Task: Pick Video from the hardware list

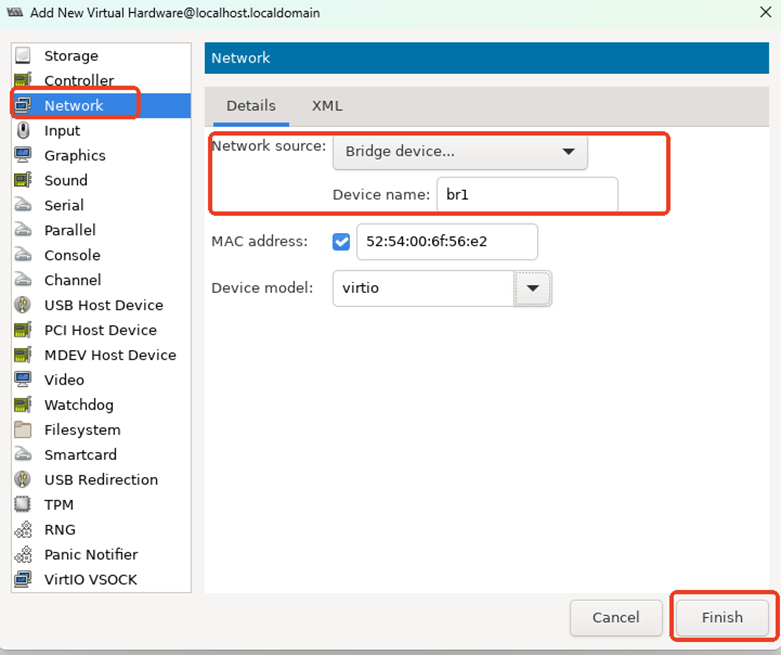Action: click(102, 380)
